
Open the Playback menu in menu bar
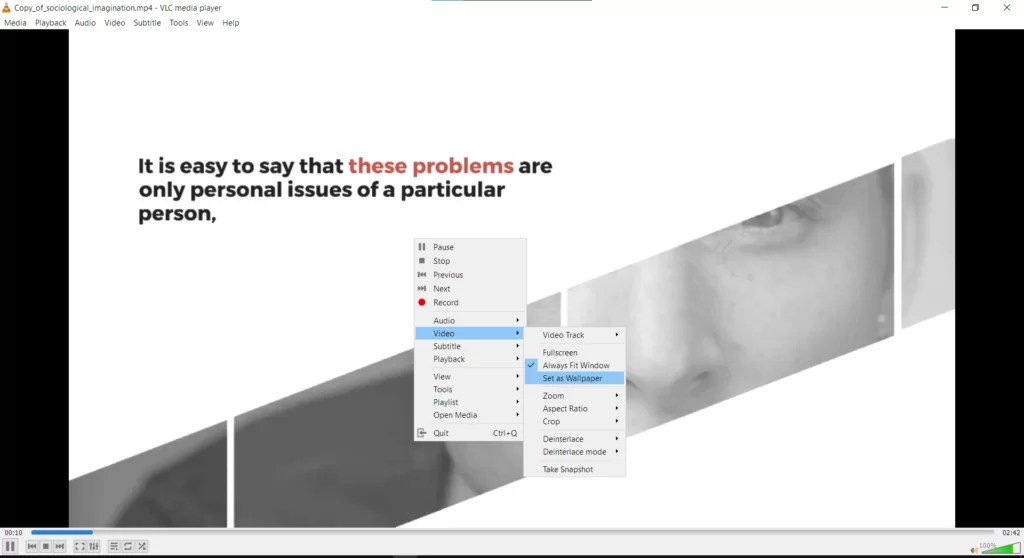coord(50,23)
